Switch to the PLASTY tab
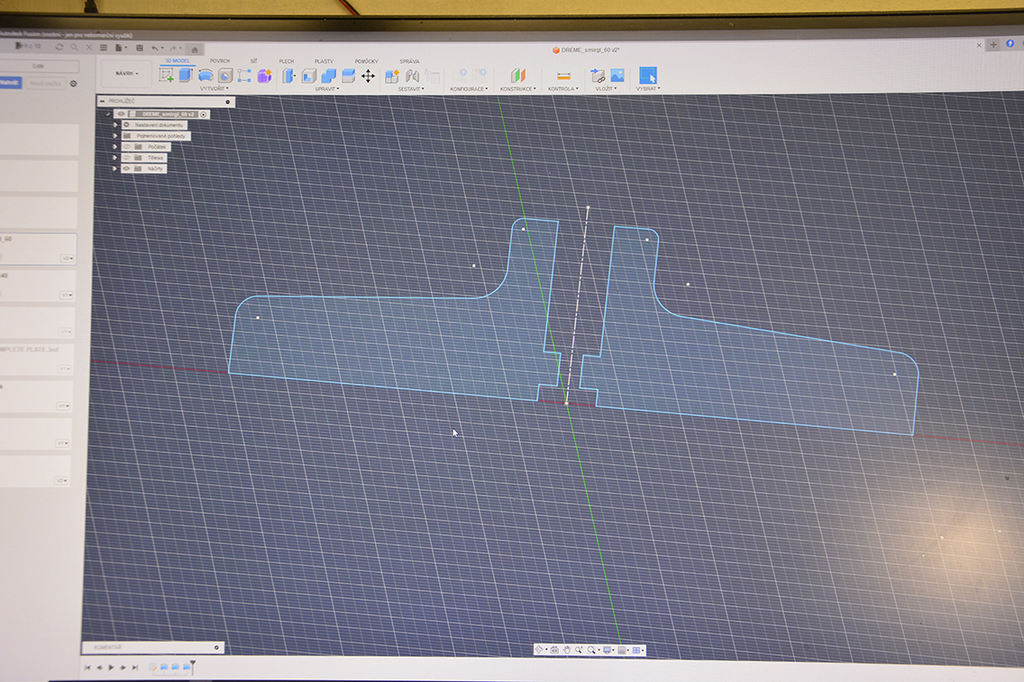This screenshot has width=1024, height=682. click(x=323, y=61)
